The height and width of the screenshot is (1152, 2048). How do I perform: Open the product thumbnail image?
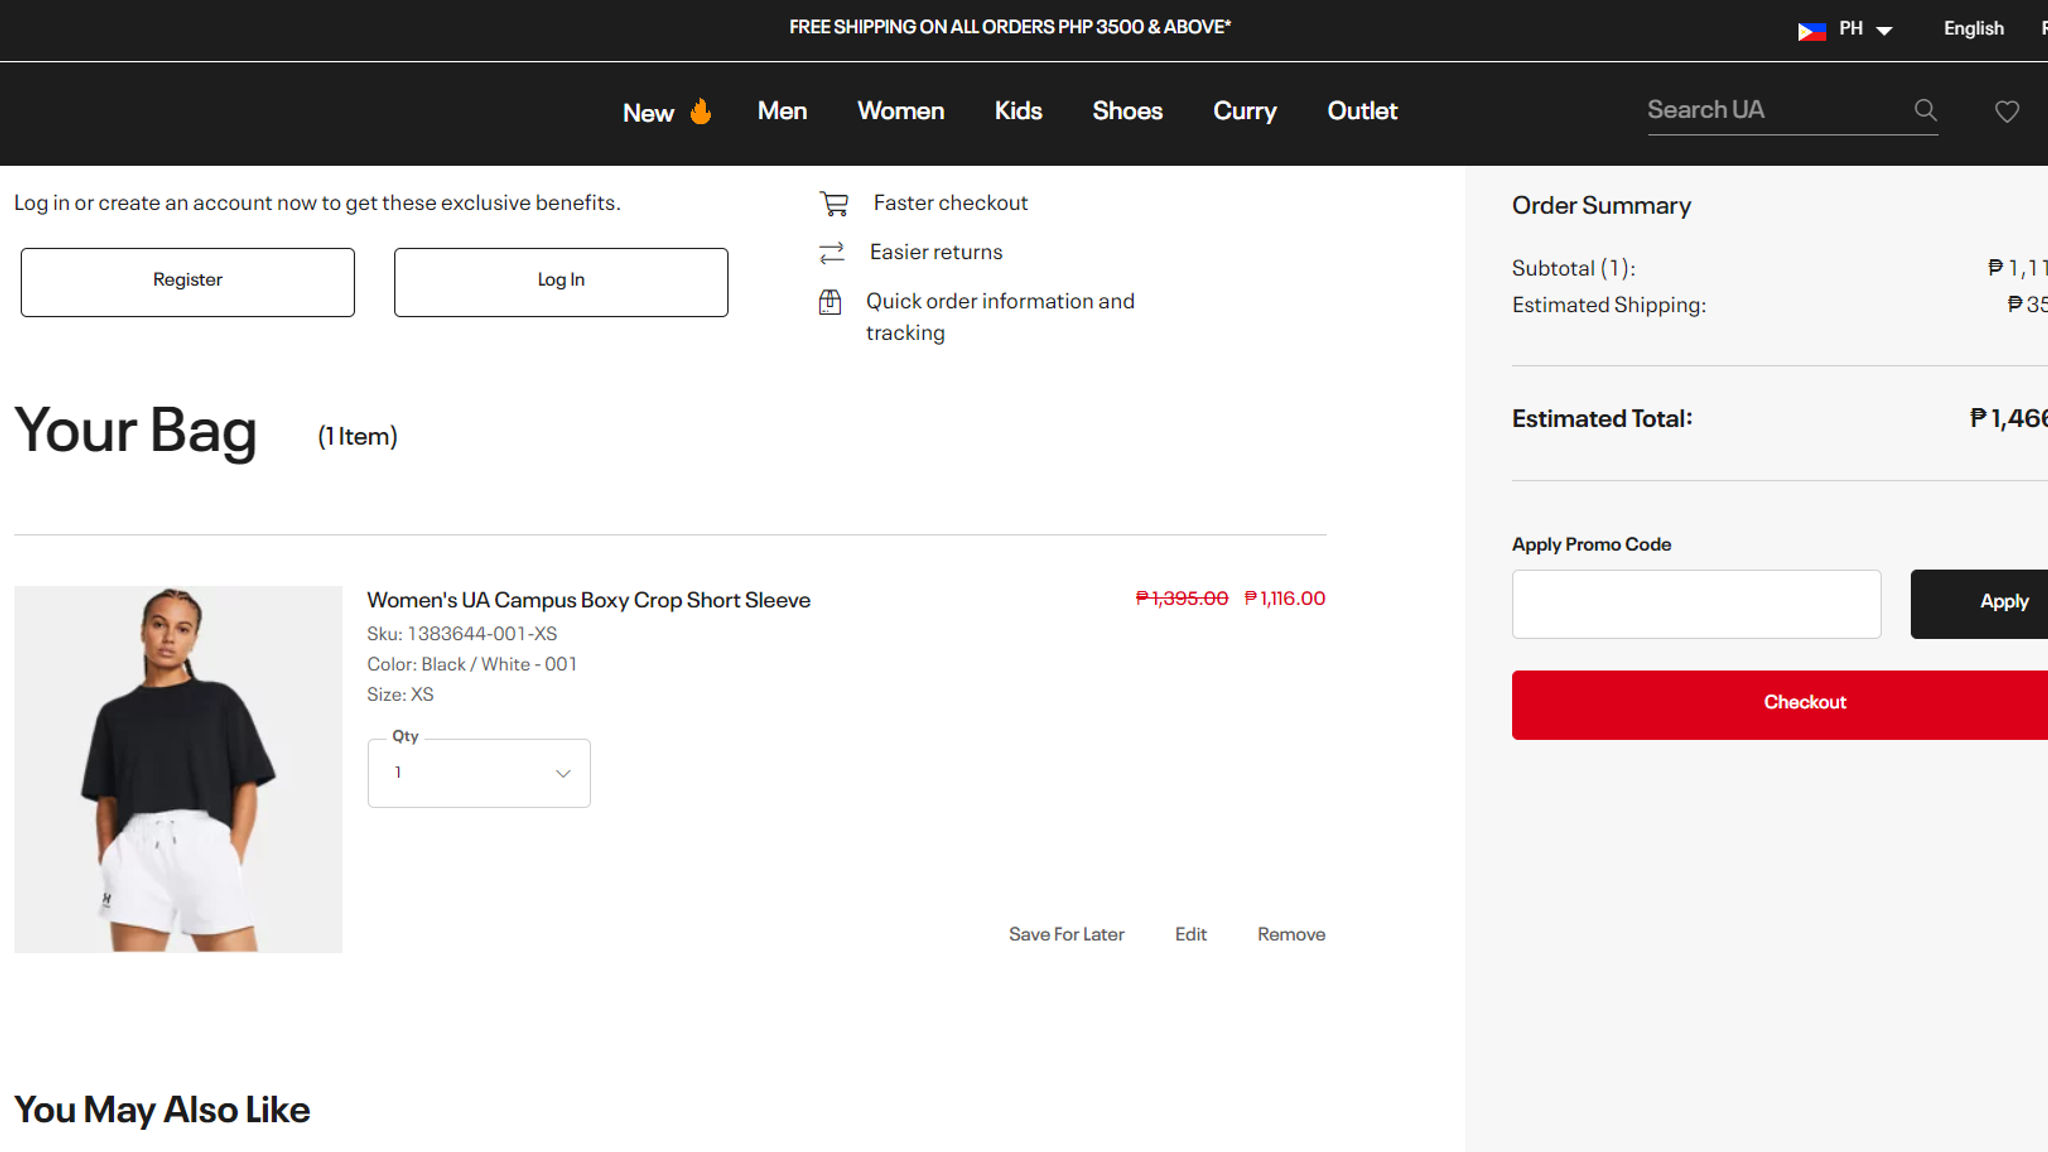coord(178,769)
